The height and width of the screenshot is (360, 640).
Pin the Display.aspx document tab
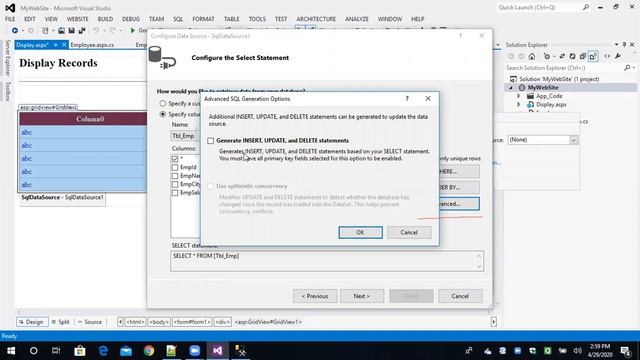pos(56,45)
